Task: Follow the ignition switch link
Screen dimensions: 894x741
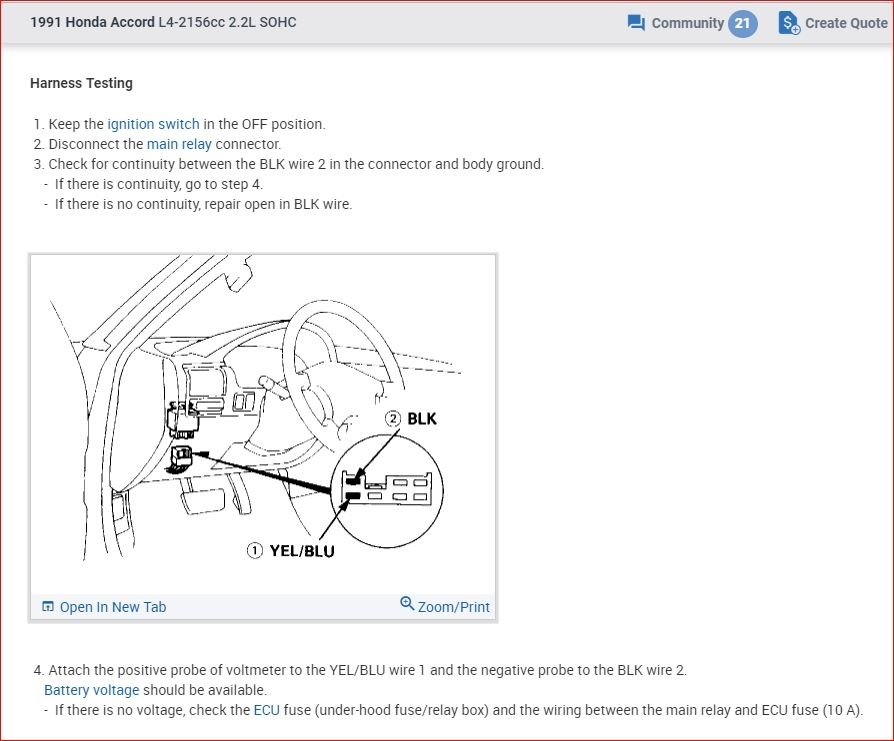Action: pyautogui.click(x=153, y=124)
